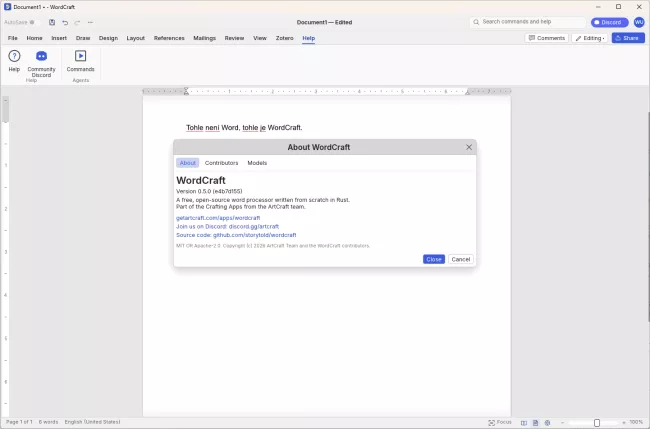The image size is (650, 429).
Task: Redo the last undone action
Action: 77,22
